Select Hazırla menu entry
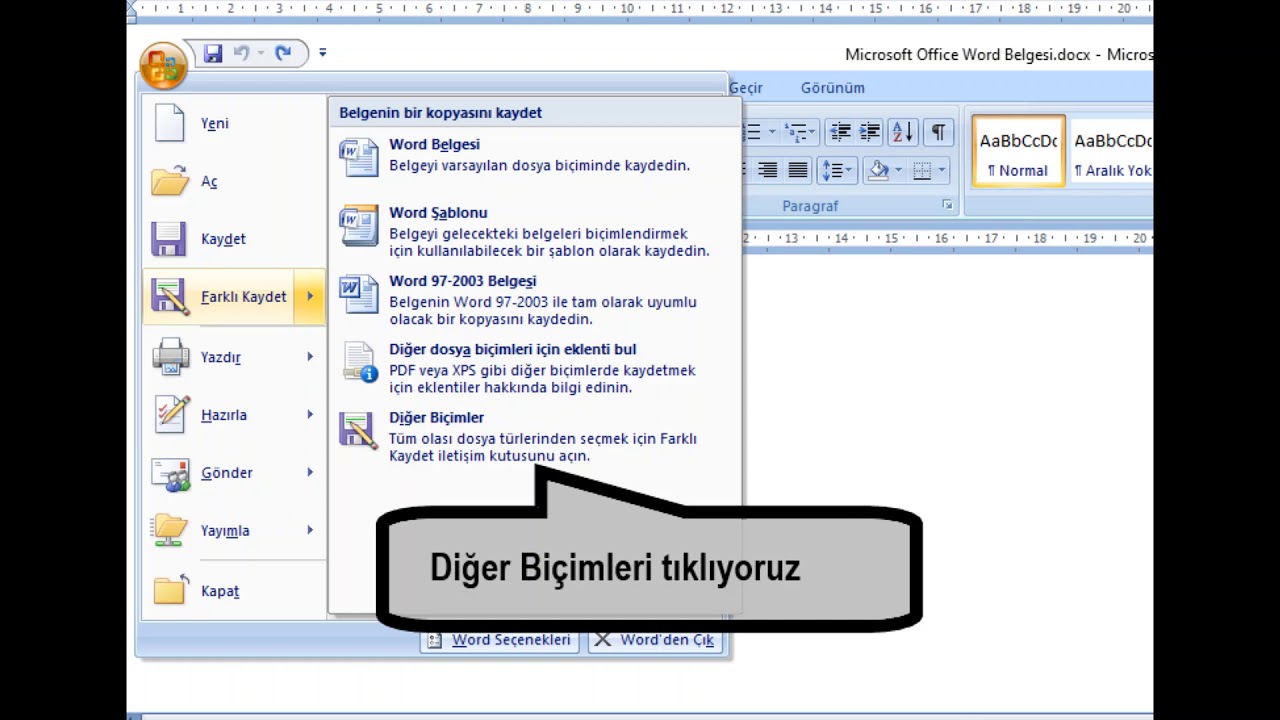 (219, 415)
